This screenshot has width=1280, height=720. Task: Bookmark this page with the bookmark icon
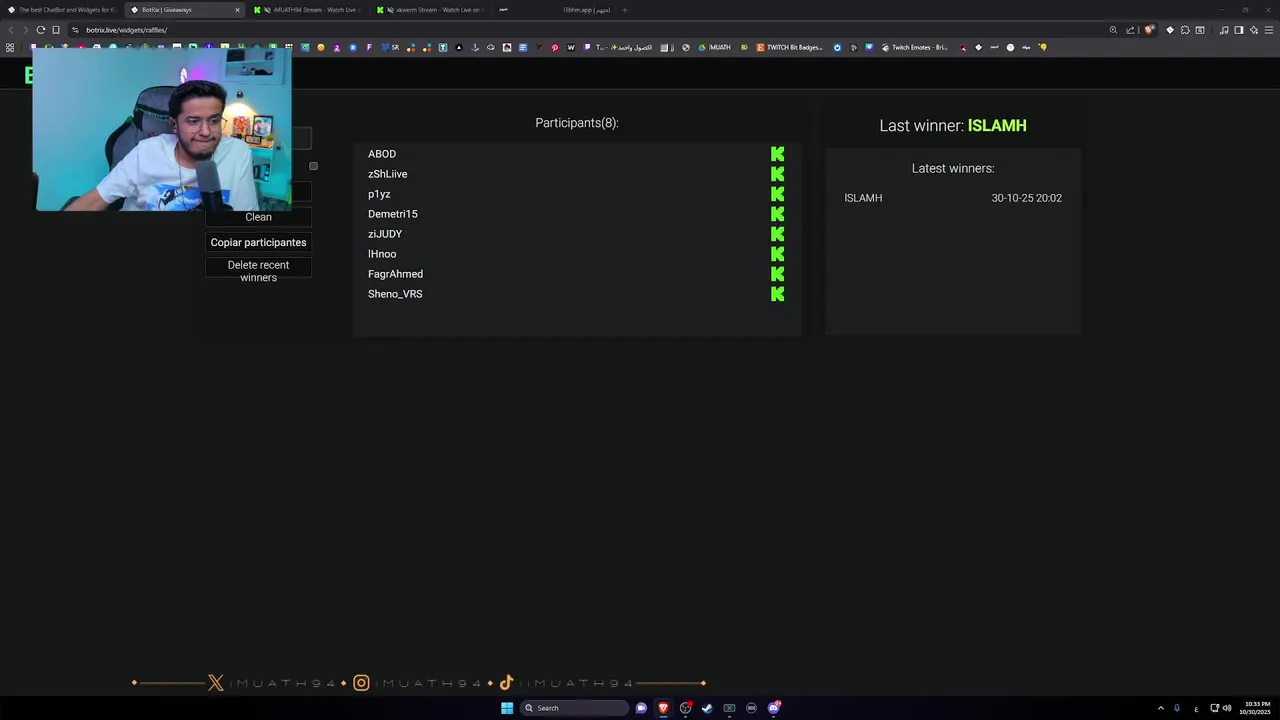click(x=56, y=30)
